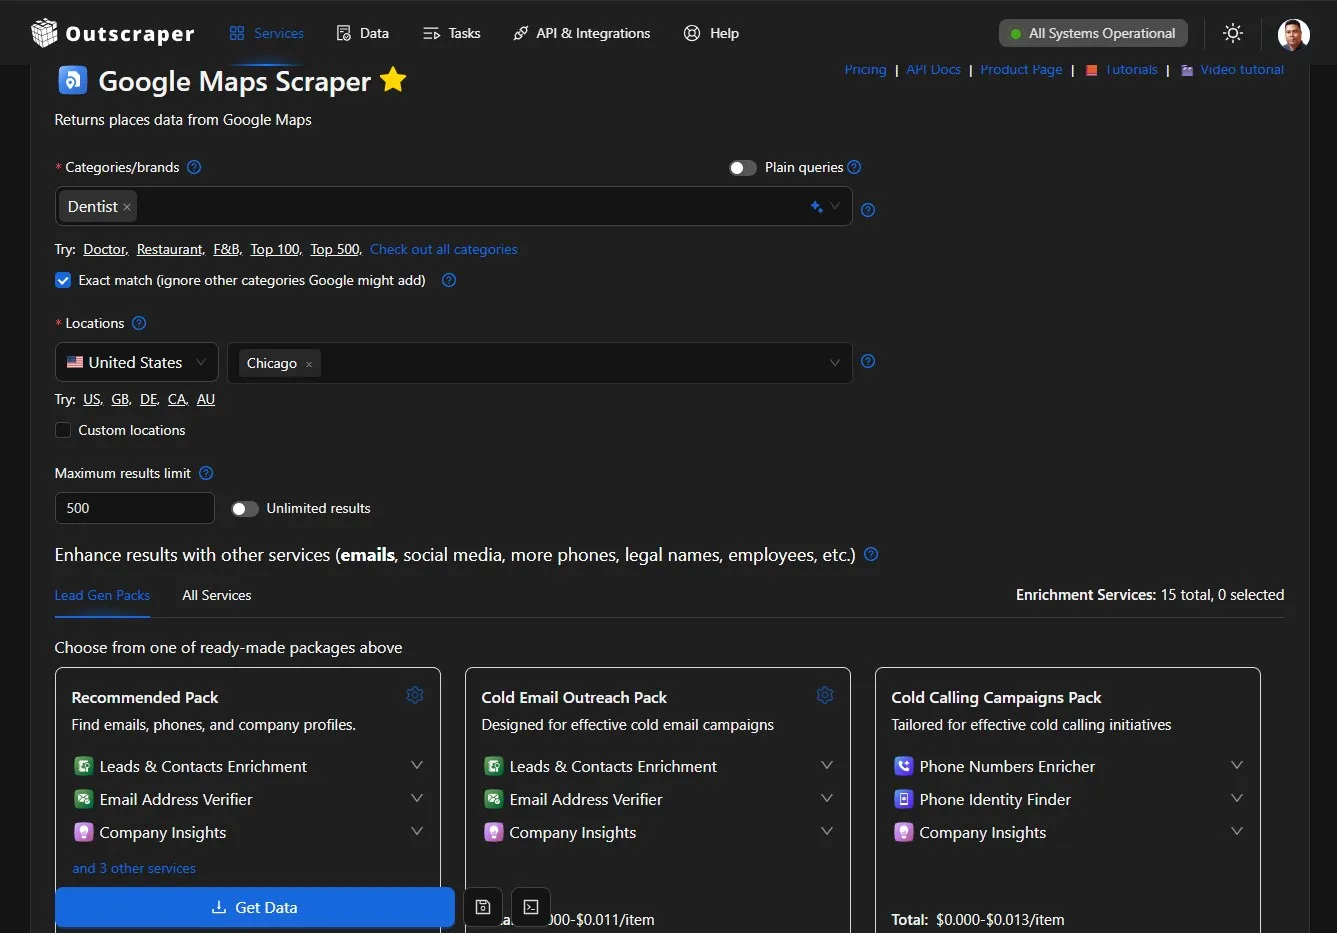Turn on the Unlimited results switch
The image size is (1337, 933).
245,509
